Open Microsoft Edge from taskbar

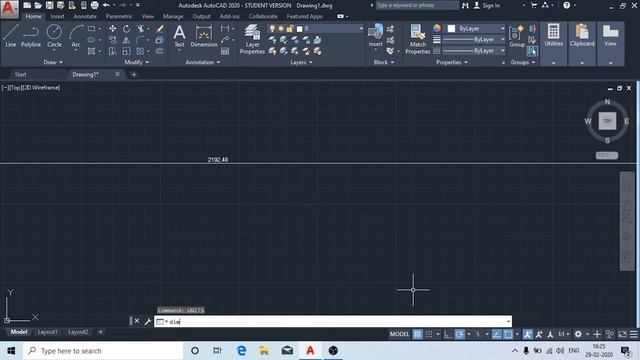241,351
